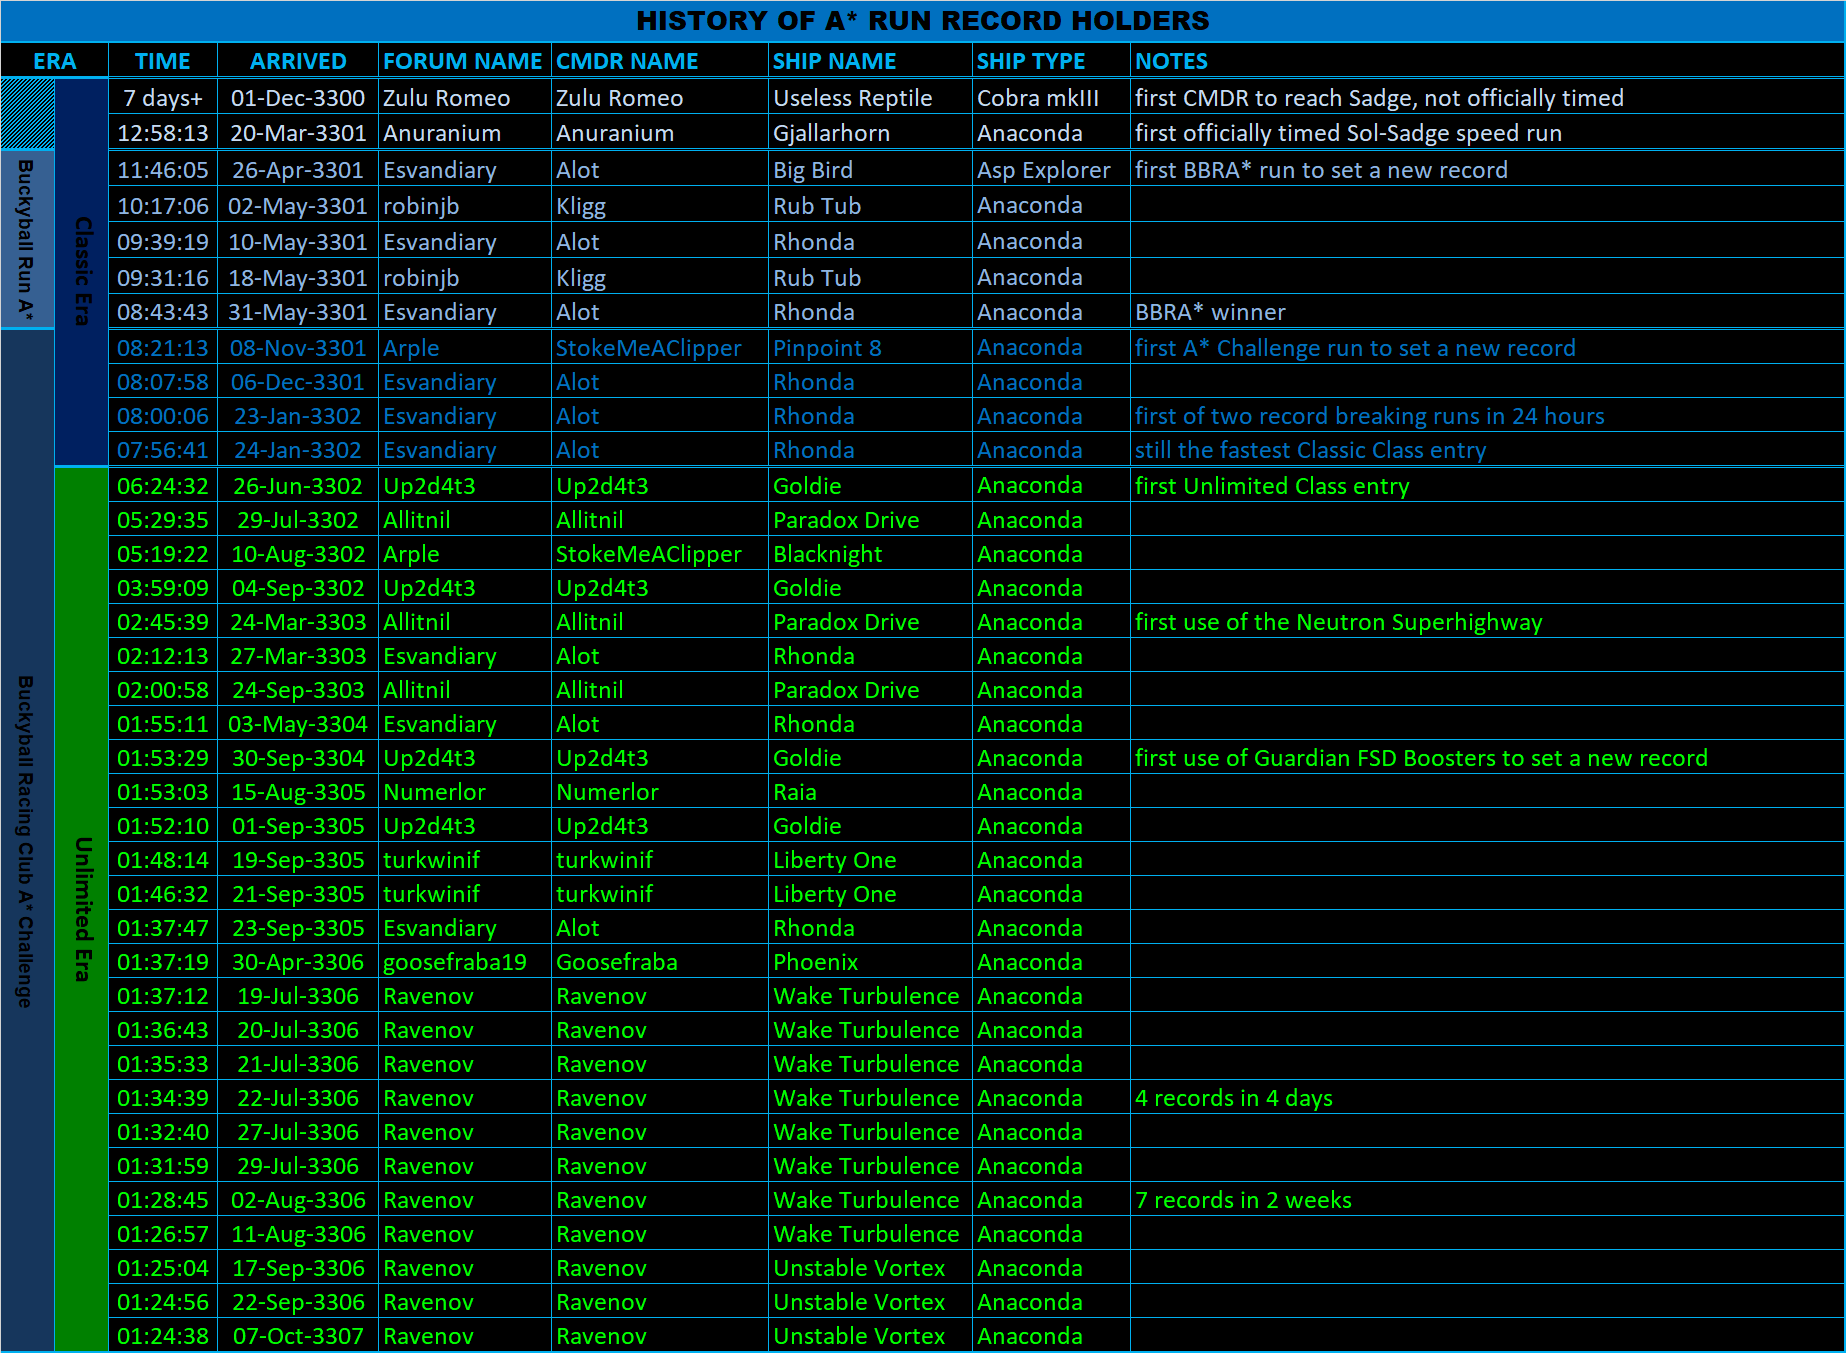This screenshot has height=1353, width=1846.
Task: Click 'Buckyball Racing Club A* Challenge' vertical label
Action: tap(26, 841)
